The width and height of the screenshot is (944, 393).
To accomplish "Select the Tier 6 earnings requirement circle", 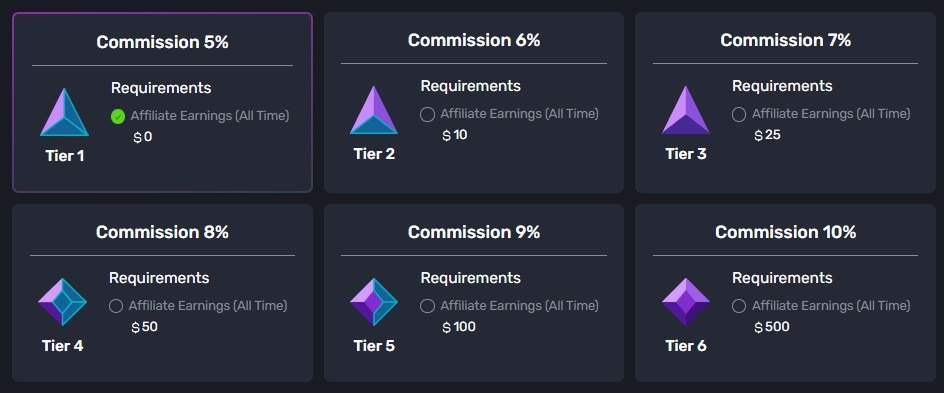I will pyautogui.click(x=739, y=306).
